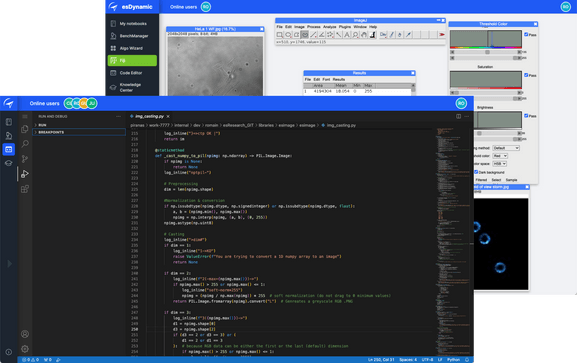
Task: Select the Angle tool in ImageJ
Action: click(x=322, y=35)
